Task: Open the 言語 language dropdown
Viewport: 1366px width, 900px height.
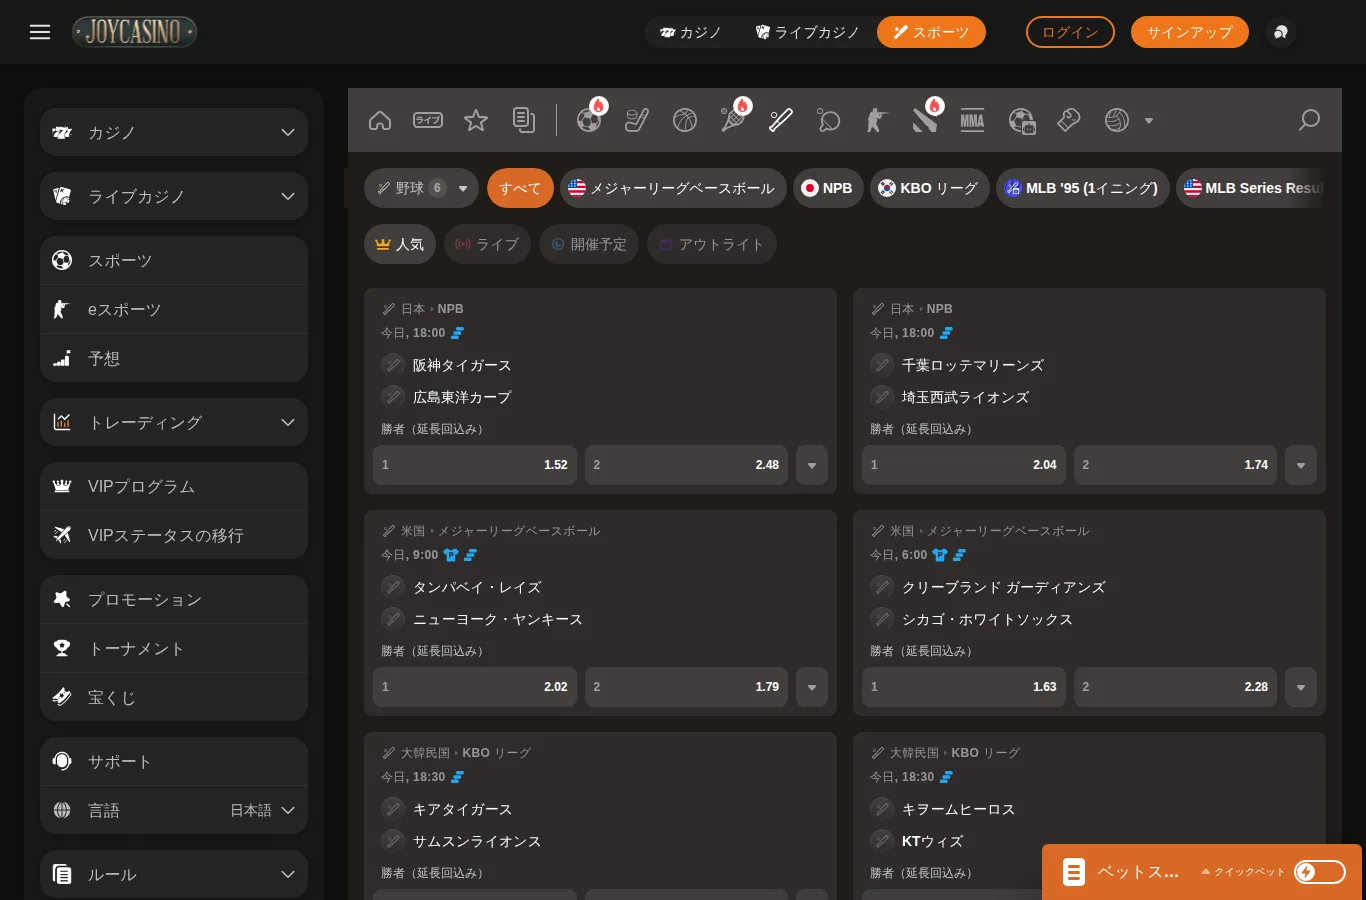Action: click(x=174, y=810)
